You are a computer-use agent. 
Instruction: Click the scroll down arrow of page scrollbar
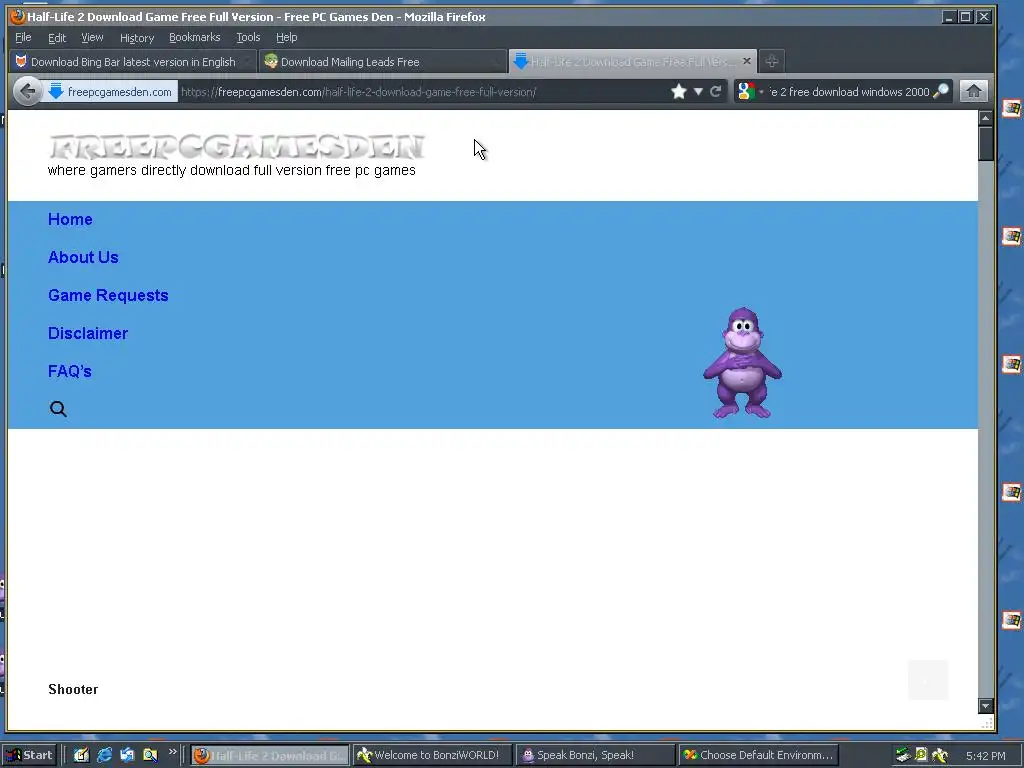[985, 706]
